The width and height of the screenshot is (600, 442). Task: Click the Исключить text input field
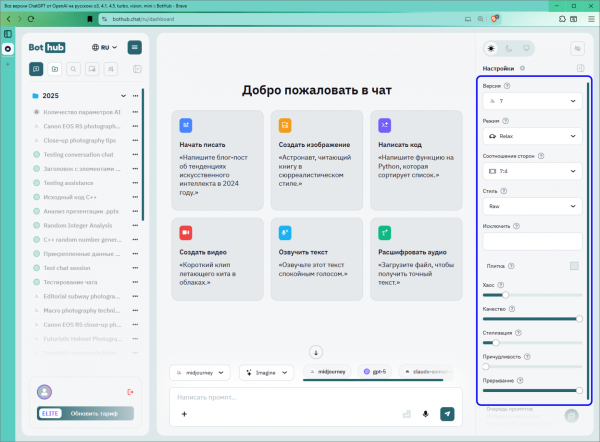[532, 241]
